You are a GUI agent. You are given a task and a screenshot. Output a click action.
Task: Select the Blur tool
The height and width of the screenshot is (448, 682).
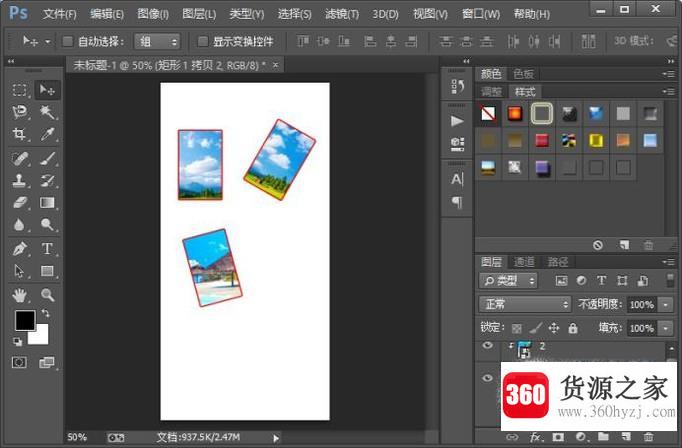pos(19,225)
